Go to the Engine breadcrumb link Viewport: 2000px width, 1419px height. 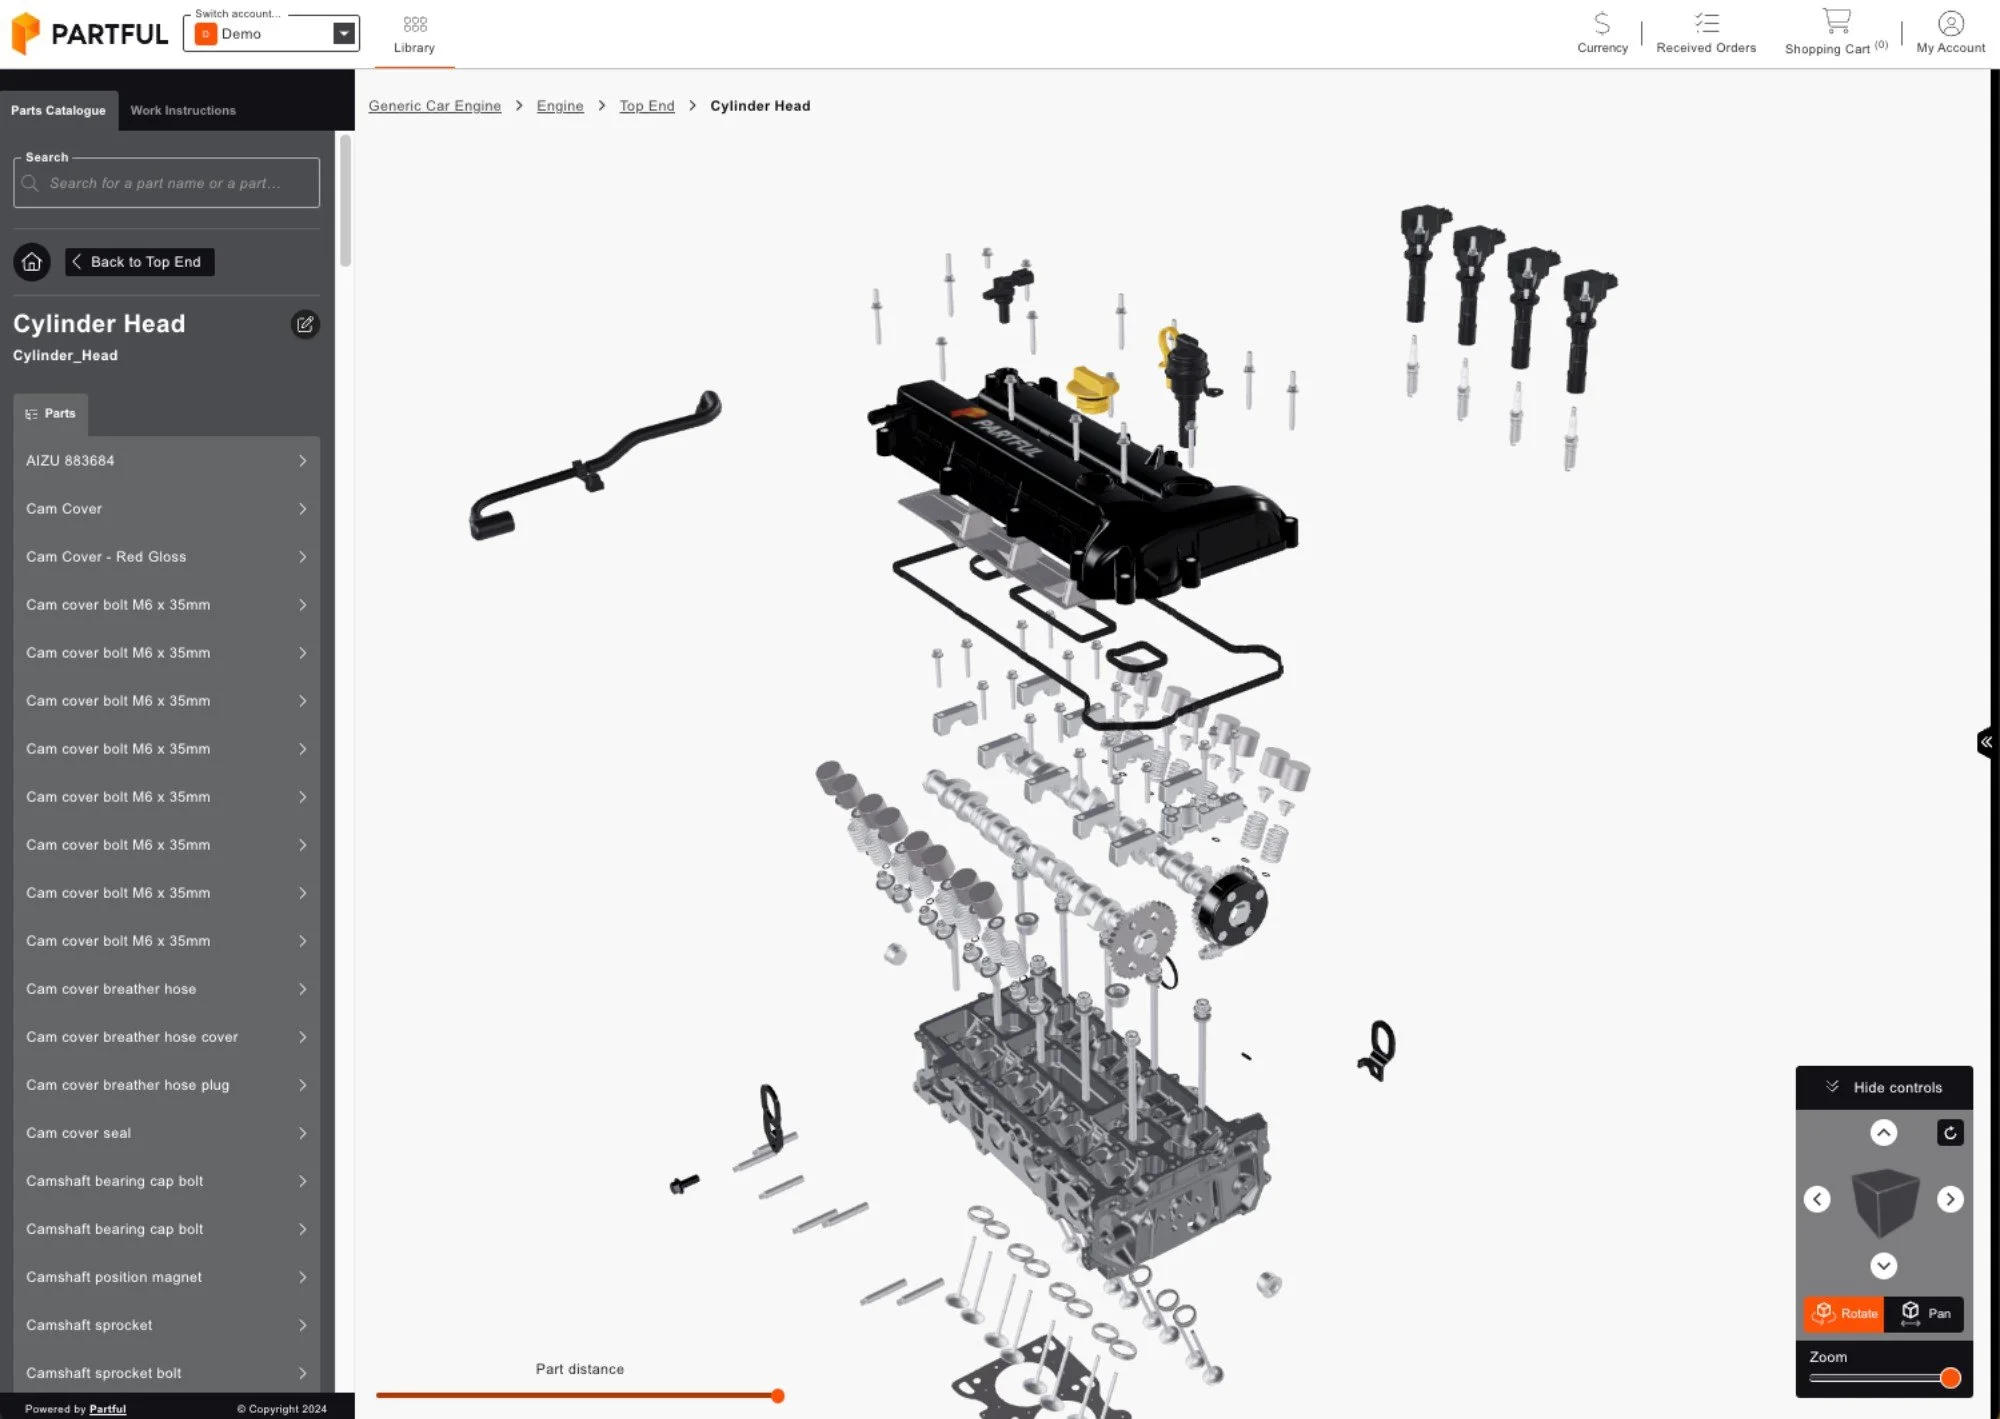point(559,106)
